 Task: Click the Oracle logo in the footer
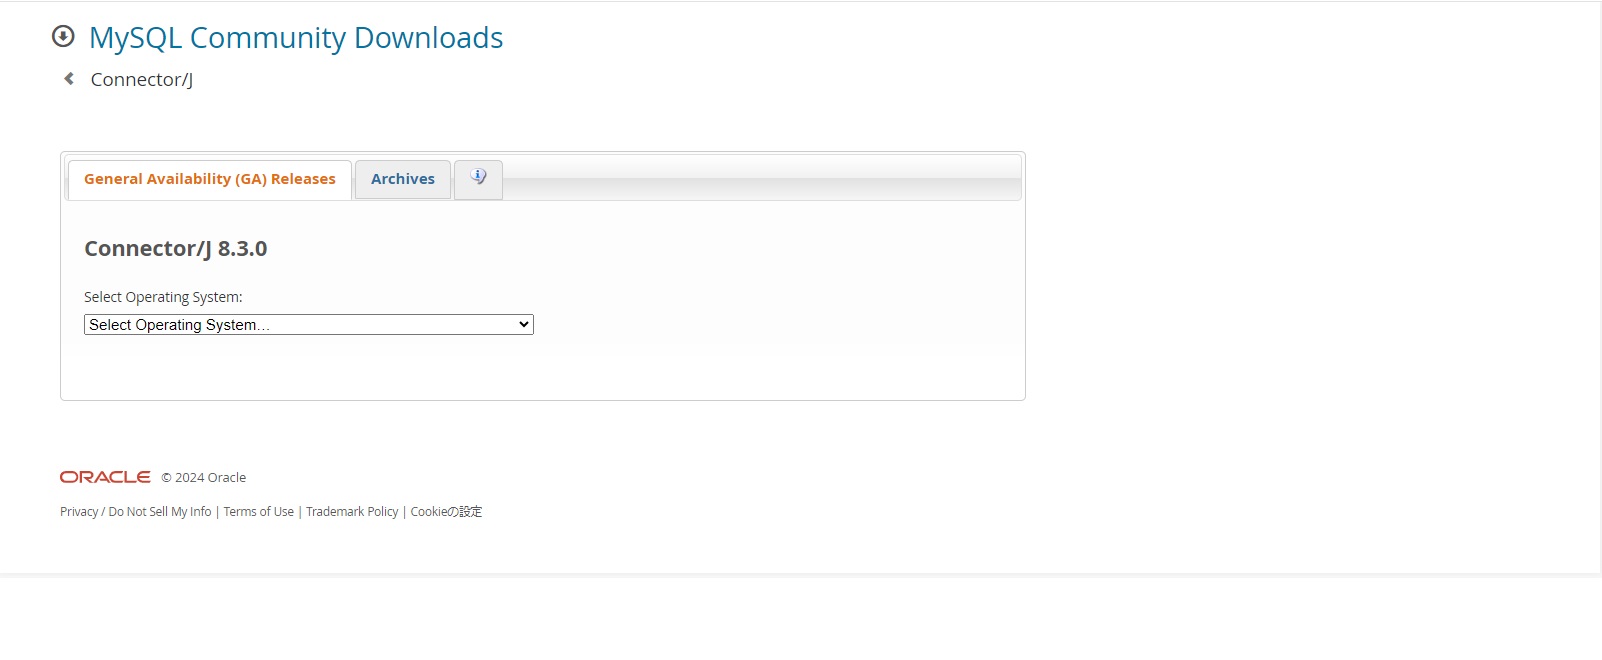105,477
